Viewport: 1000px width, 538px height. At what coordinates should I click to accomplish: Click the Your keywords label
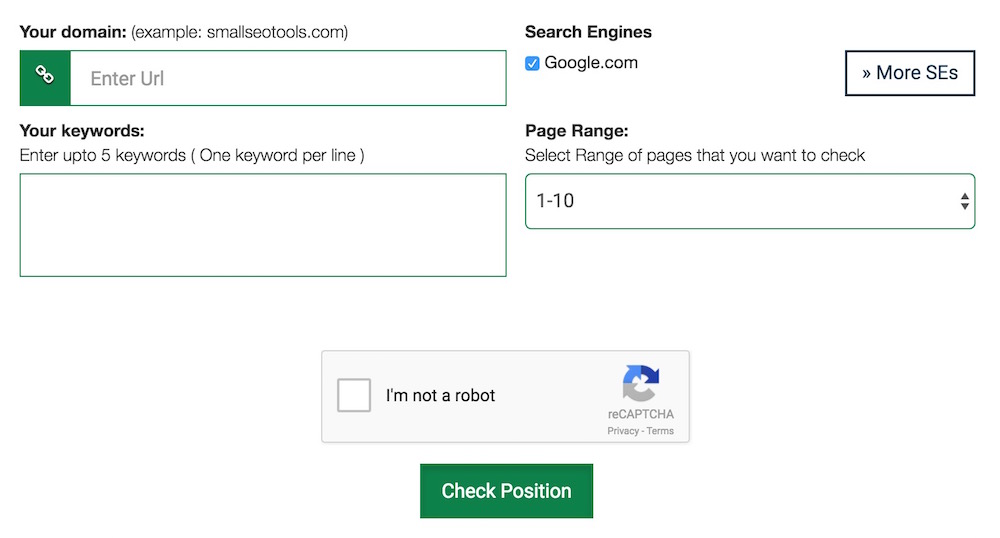pos(82,131)
